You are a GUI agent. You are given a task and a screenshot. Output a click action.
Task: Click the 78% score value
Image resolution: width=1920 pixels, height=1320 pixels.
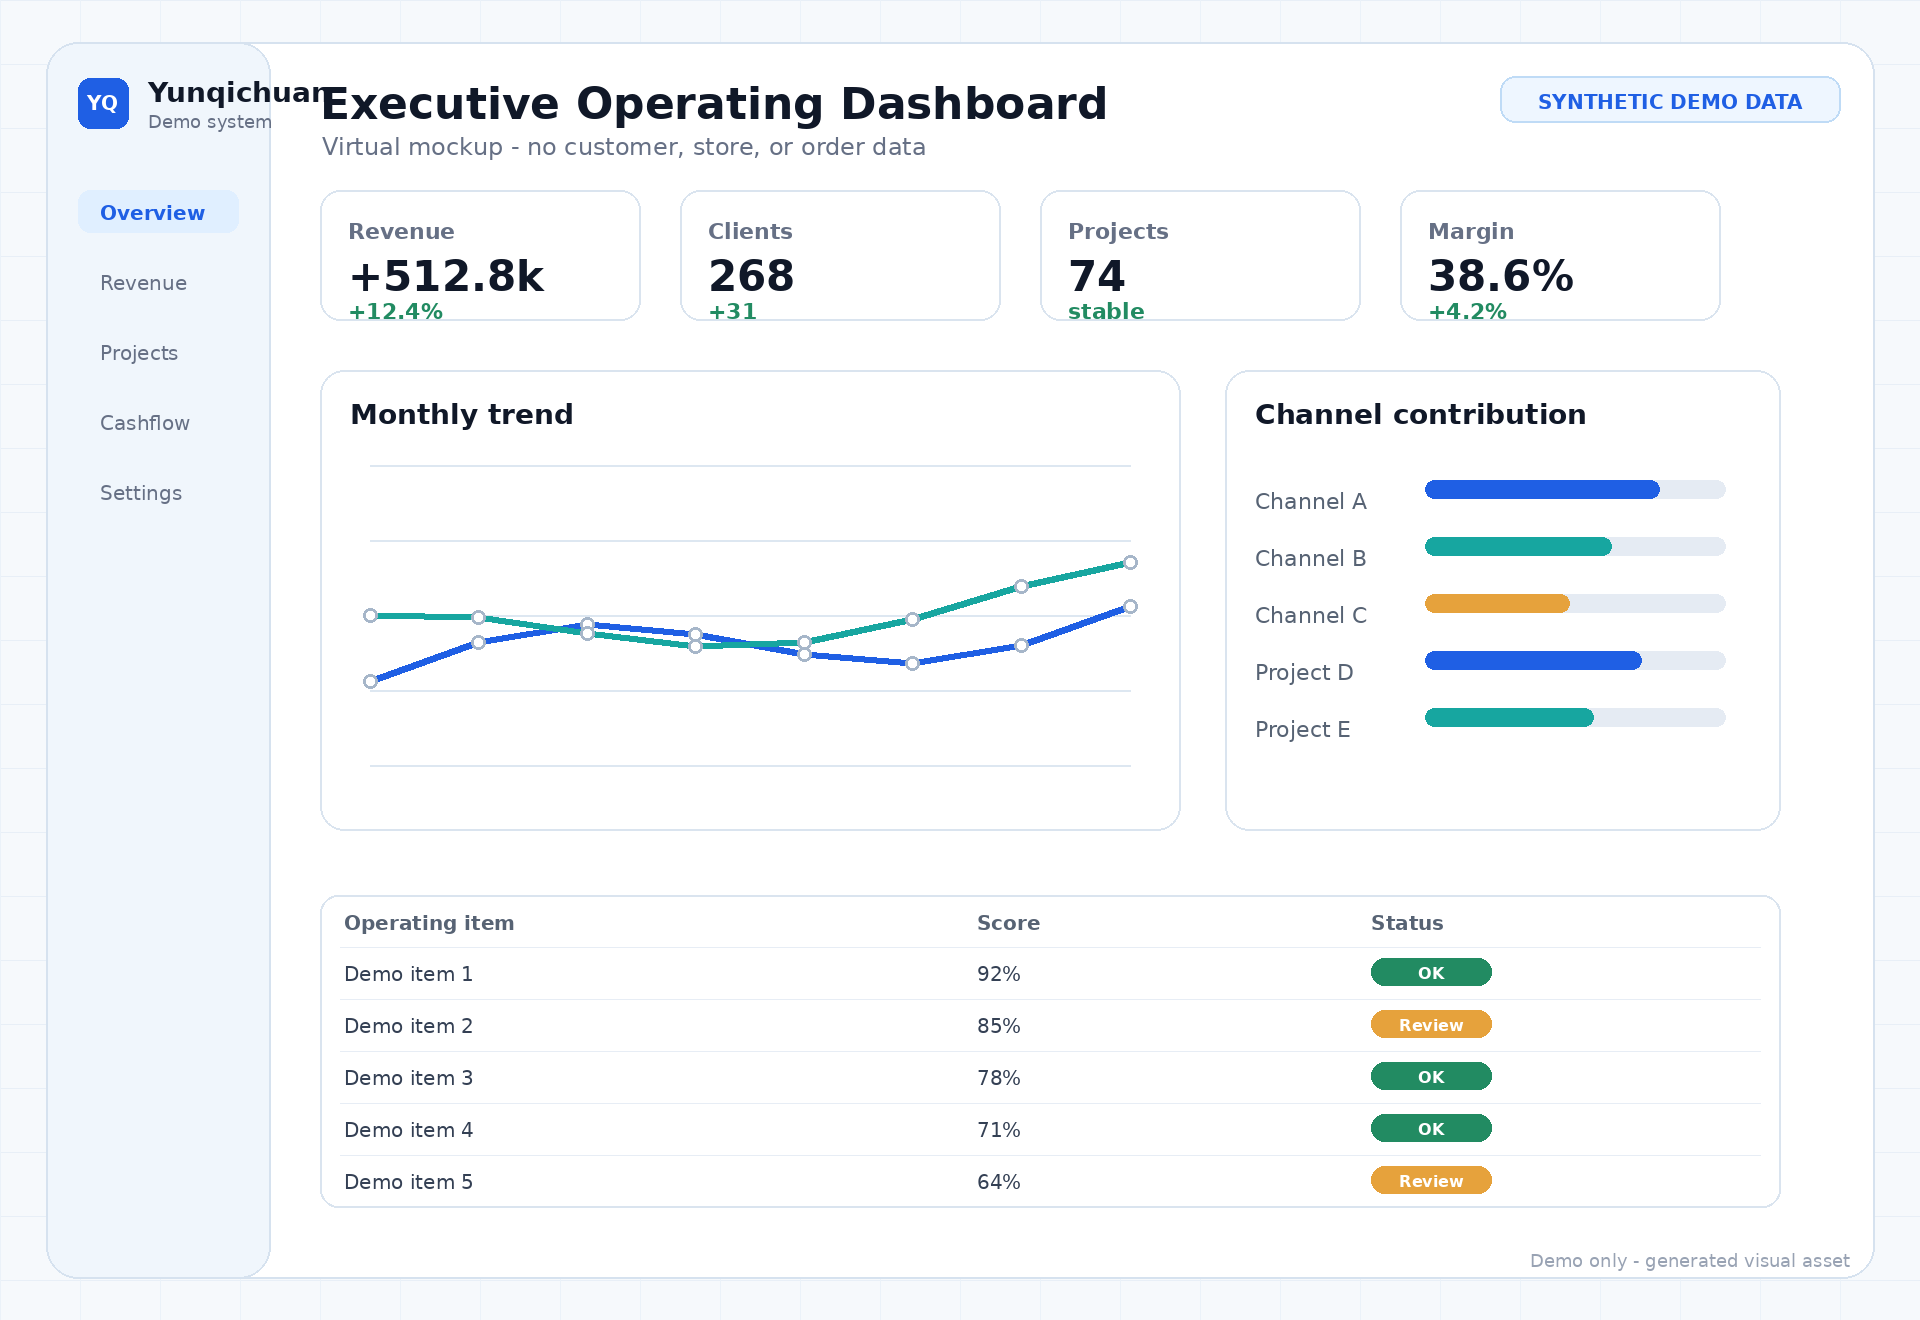[x=998, y=1078]
